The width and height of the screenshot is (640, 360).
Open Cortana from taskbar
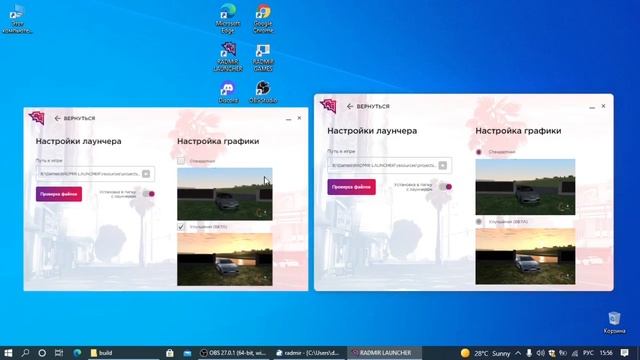42,353
